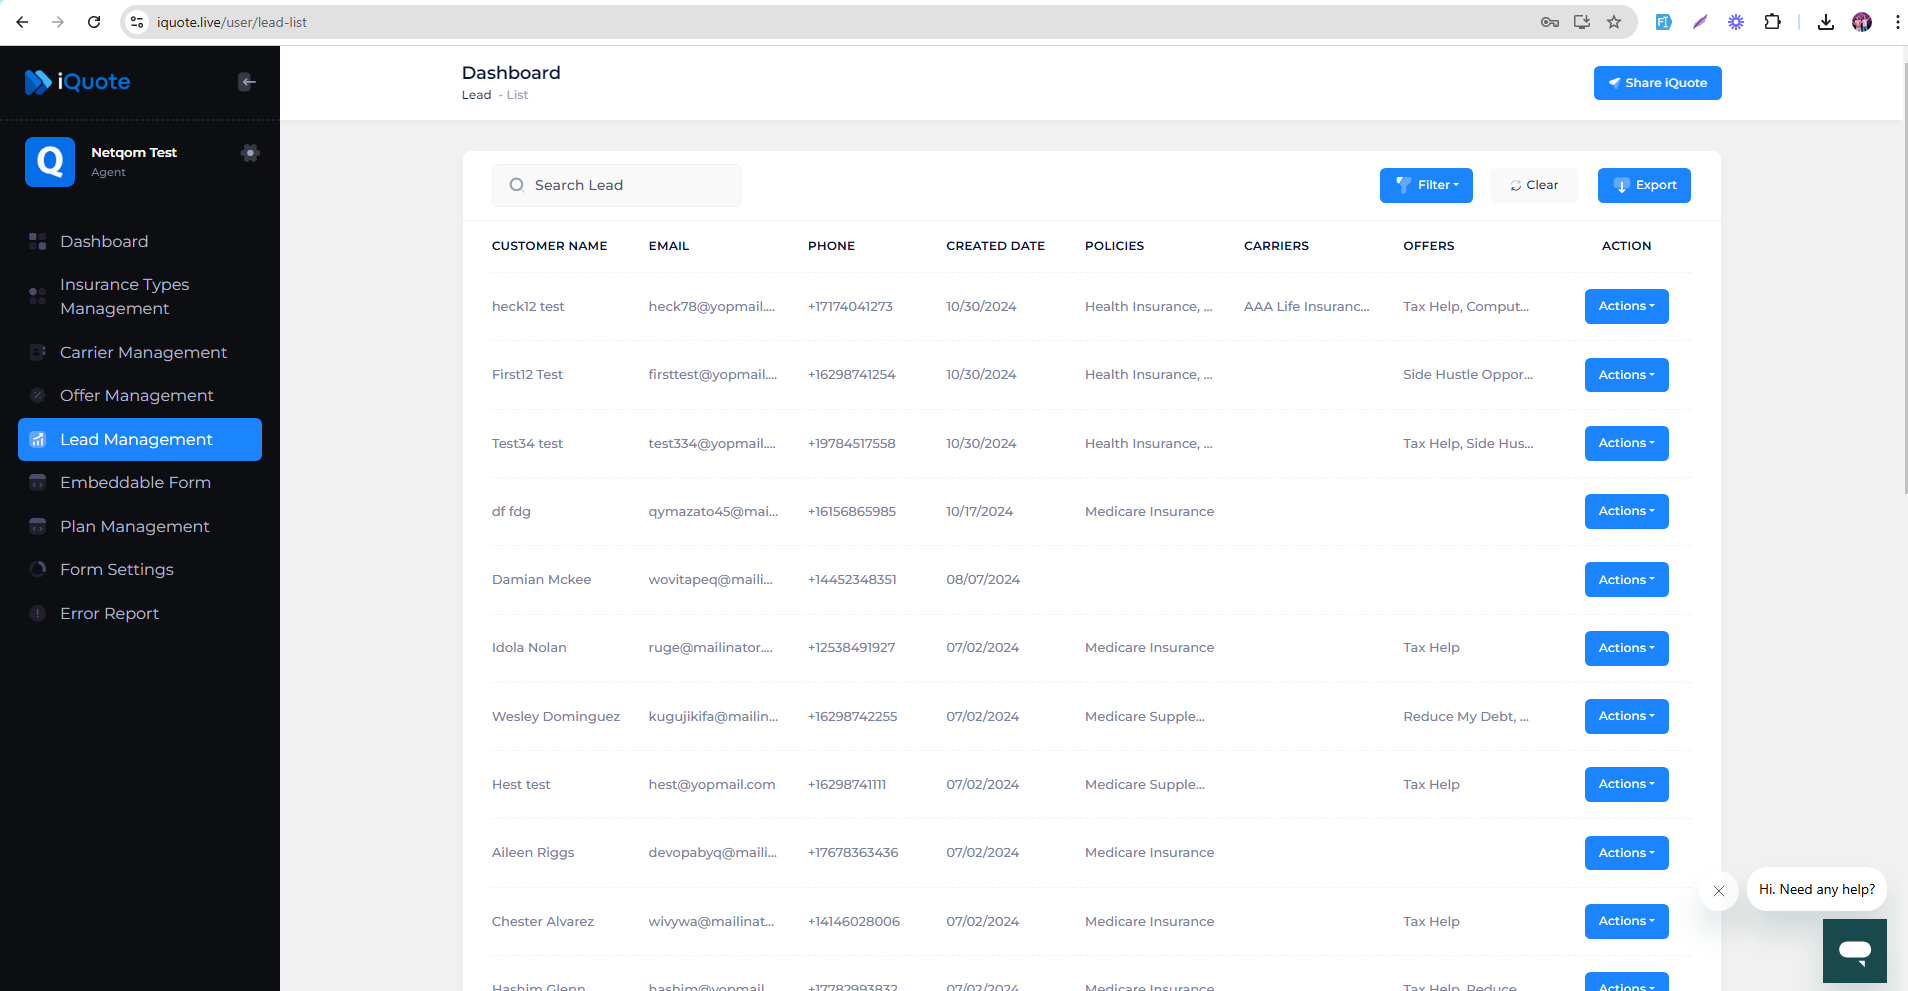Viewport: 1908px width, 991px height.
Task: Export the lead list
Action: [1644, 185]
